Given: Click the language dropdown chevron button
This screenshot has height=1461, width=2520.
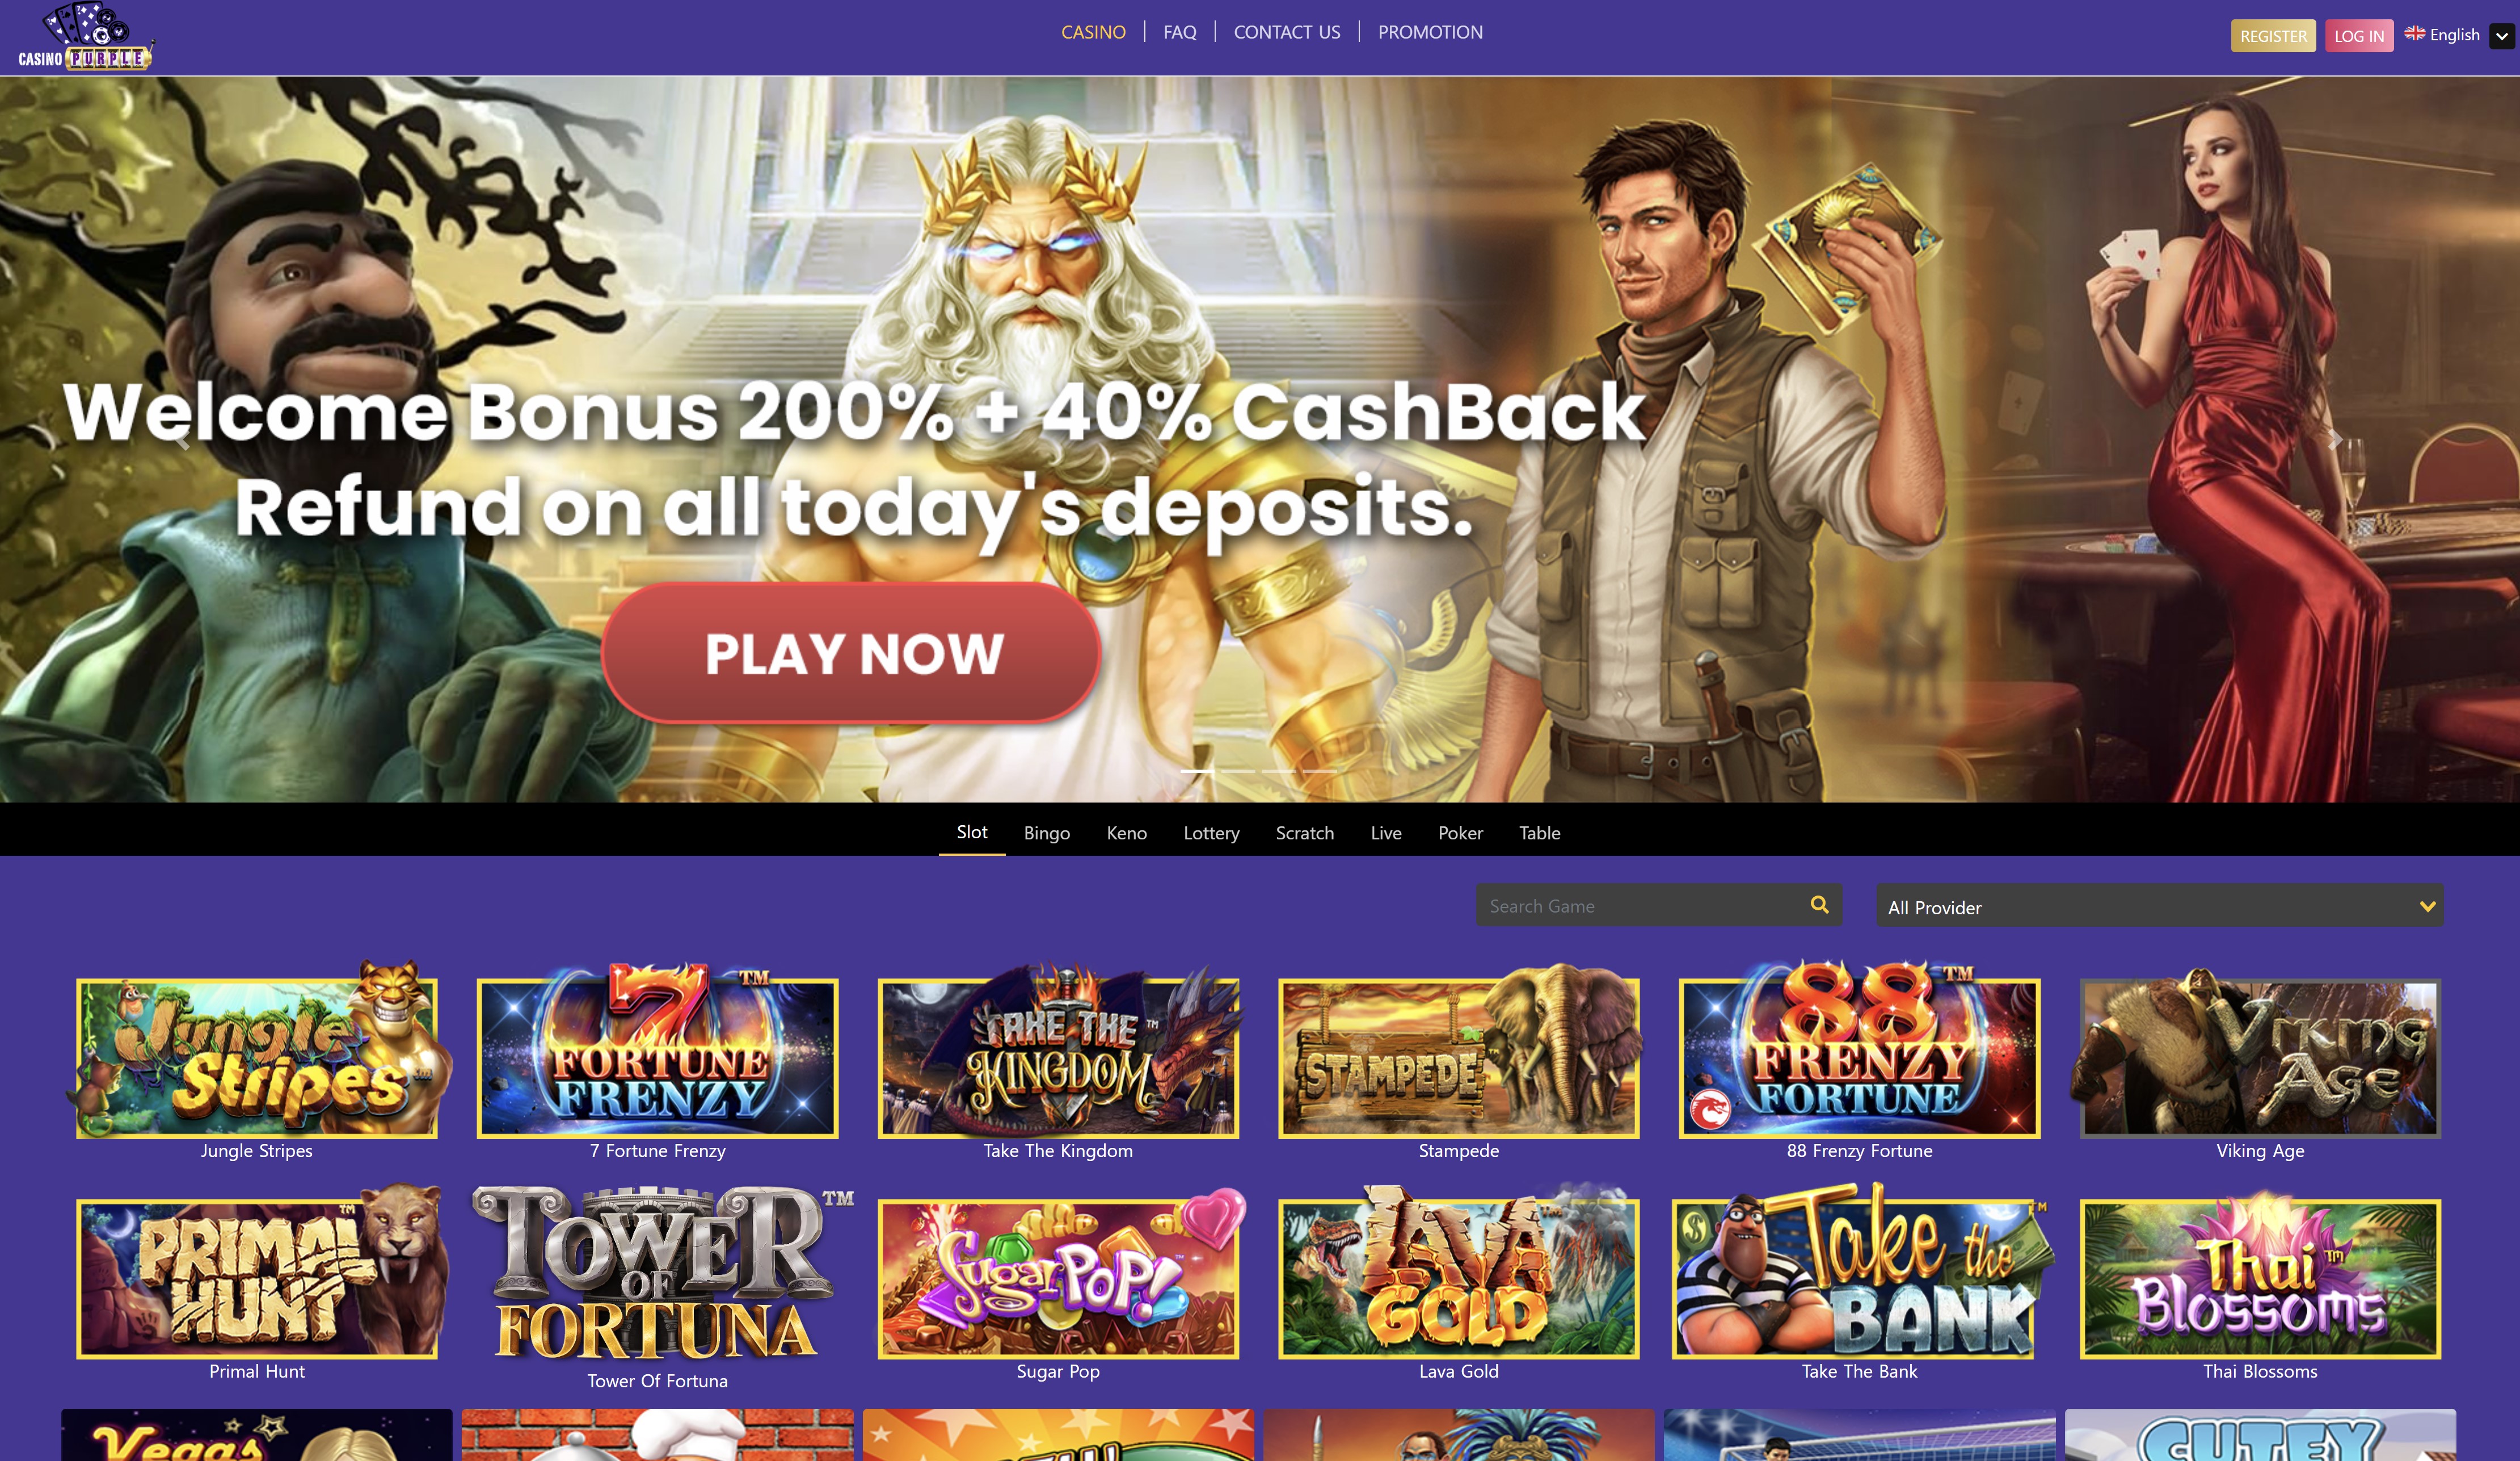Looking at the screenshot, I should coord(2501,36).
